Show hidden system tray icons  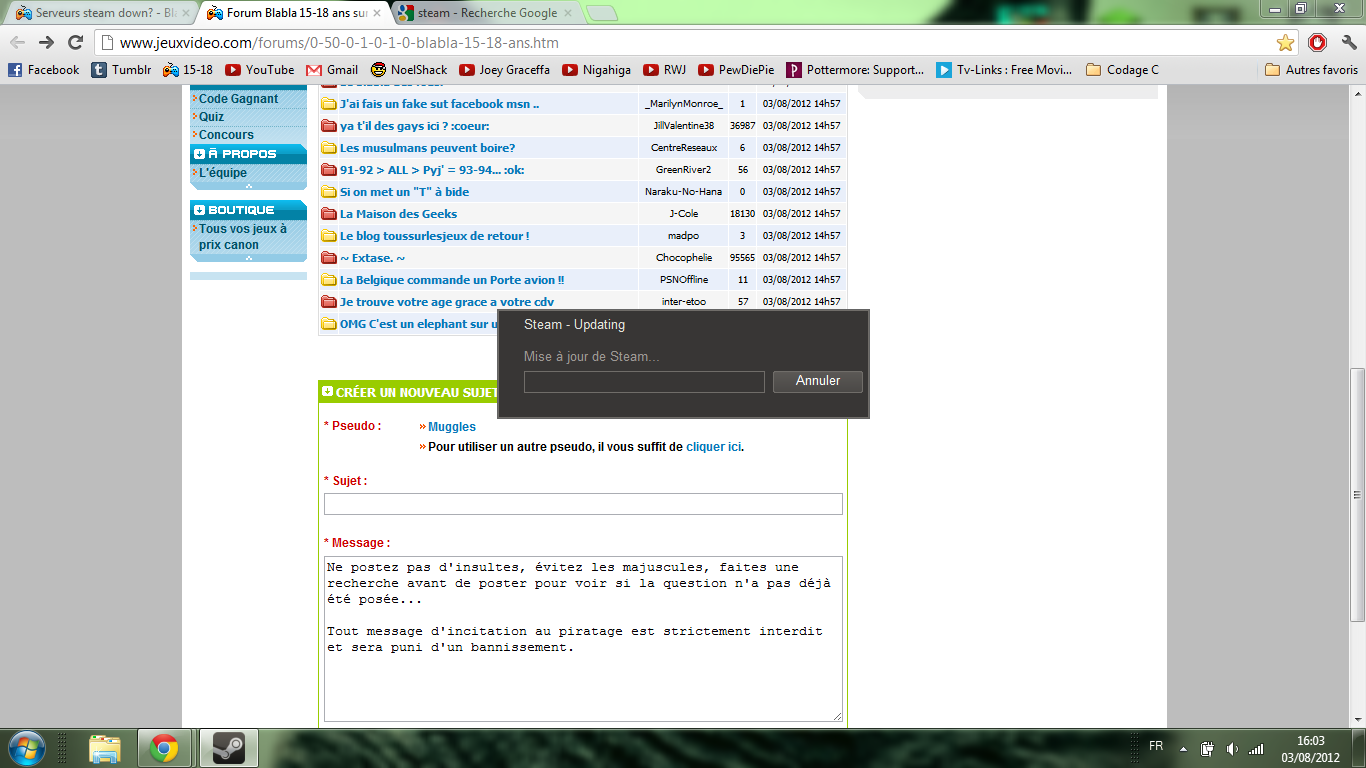point(1183,748)
